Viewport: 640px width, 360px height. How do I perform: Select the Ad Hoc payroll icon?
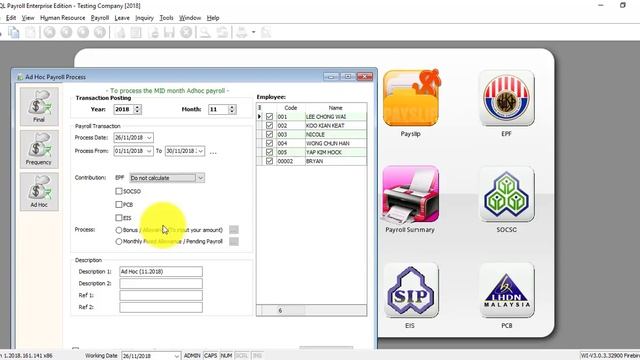click(x=39, y=191)
